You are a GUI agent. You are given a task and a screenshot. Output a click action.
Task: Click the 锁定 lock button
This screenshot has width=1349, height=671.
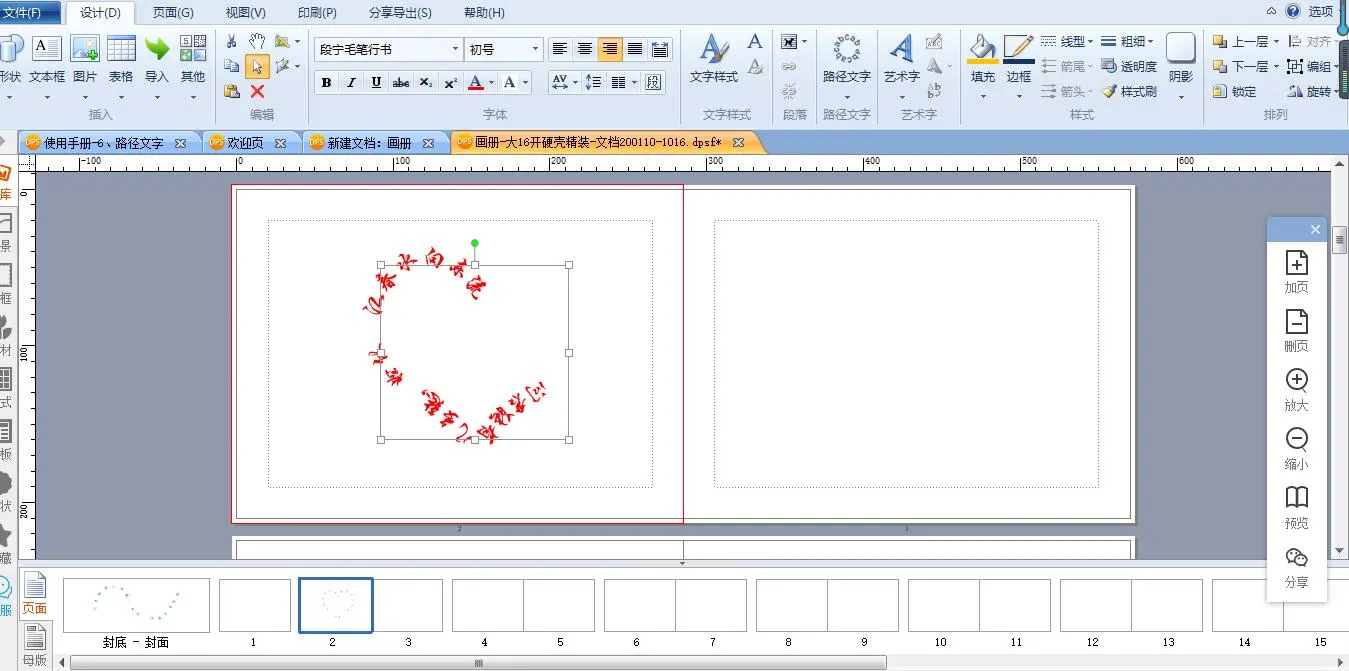[x=1234, y=91]
